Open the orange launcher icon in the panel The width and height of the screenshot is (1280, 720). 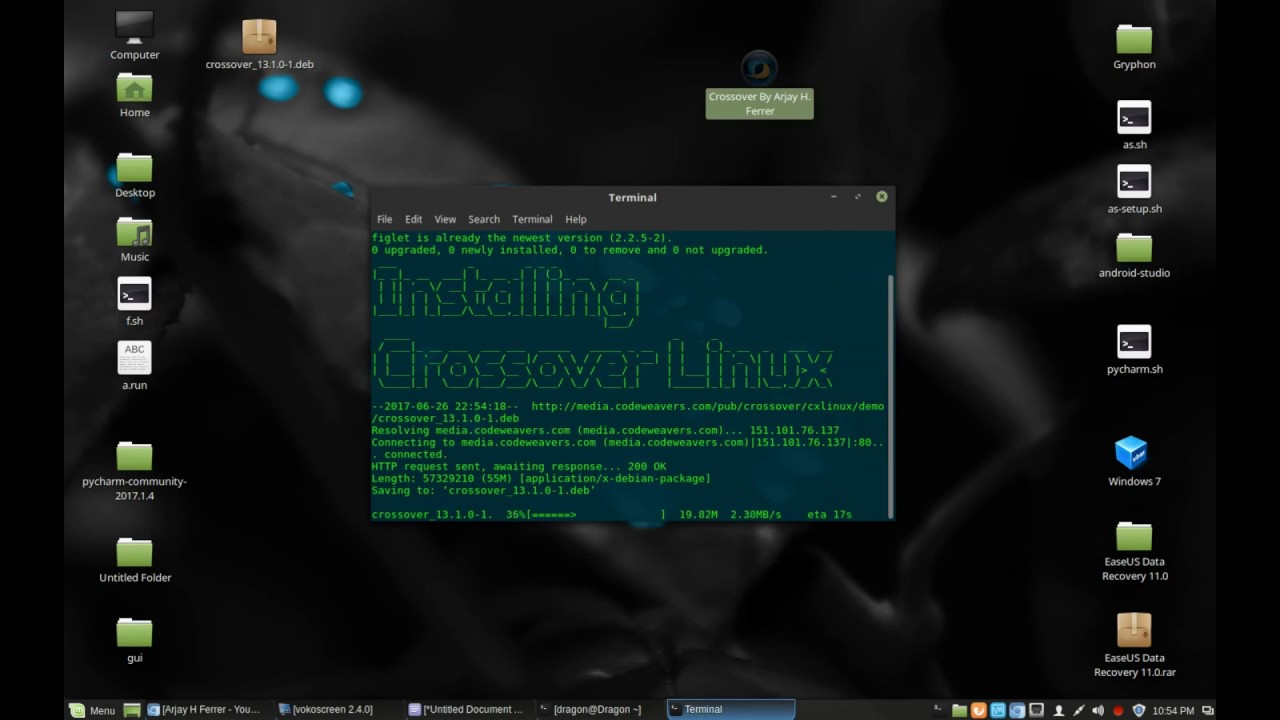coord(979,710)
